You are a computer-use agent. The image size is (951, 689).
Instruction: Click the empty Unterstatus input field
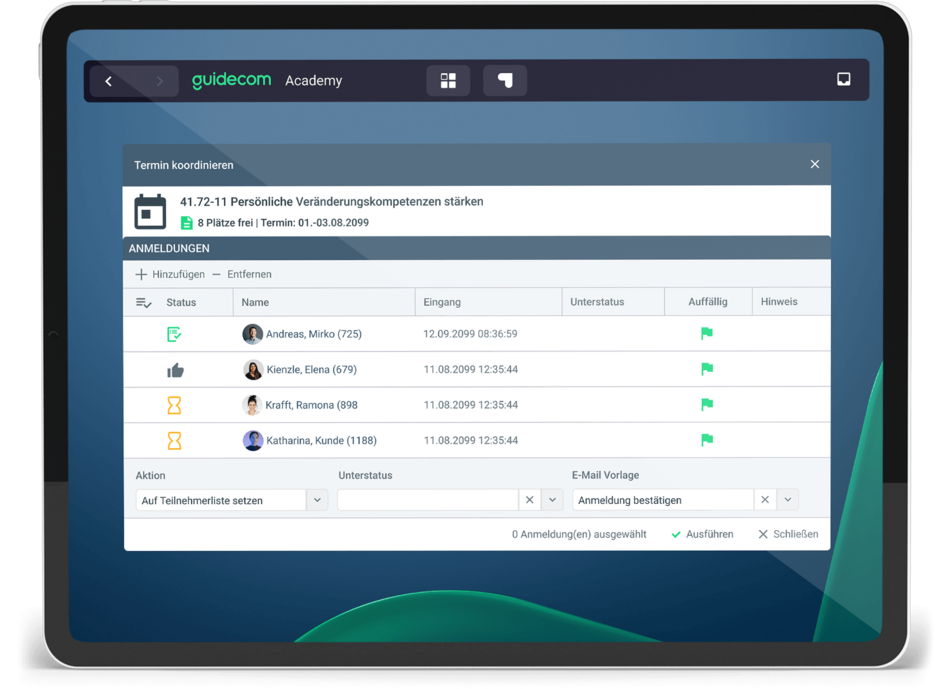click(428, 500)
